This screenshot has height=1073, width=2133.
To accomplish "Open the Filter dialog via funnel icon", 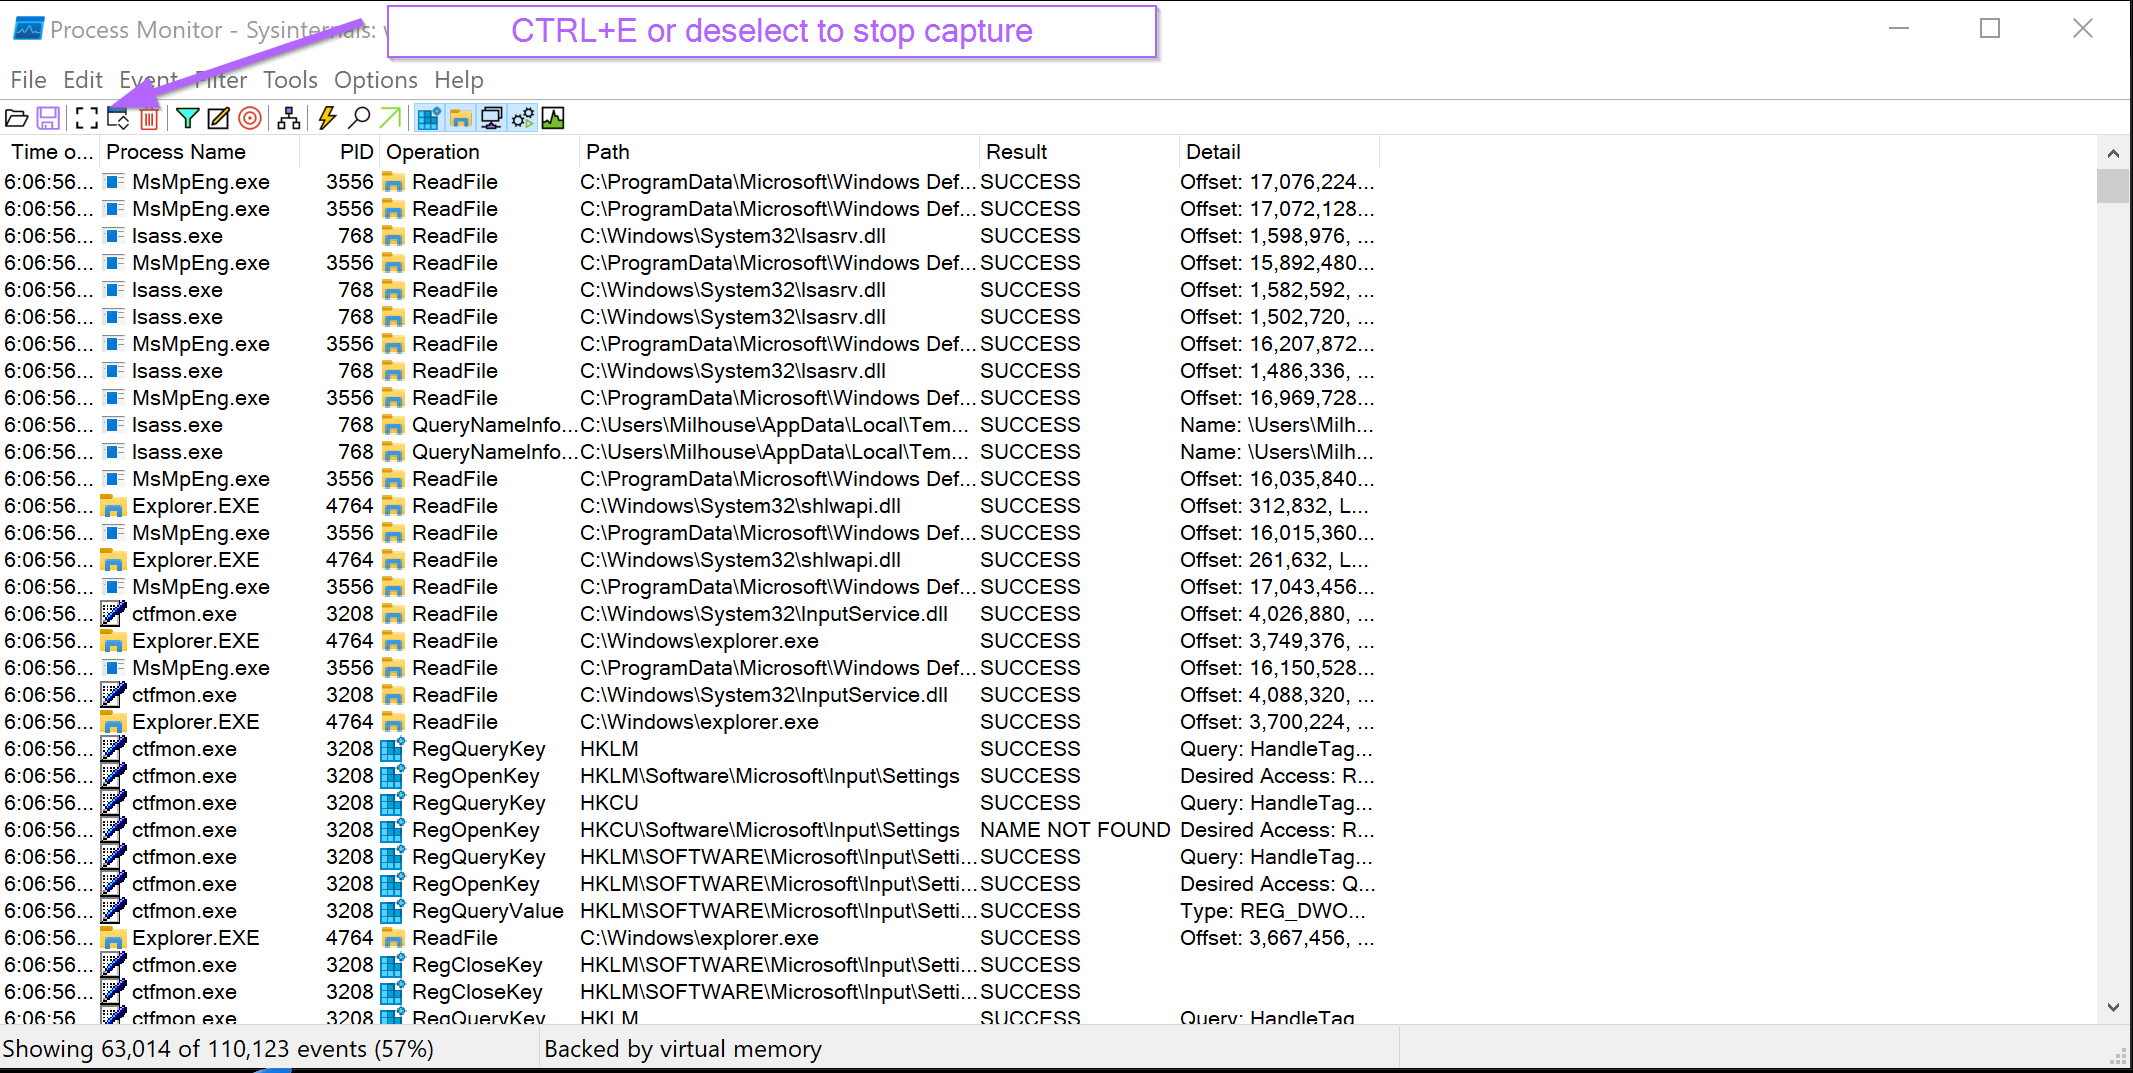I will coord(187,119).
